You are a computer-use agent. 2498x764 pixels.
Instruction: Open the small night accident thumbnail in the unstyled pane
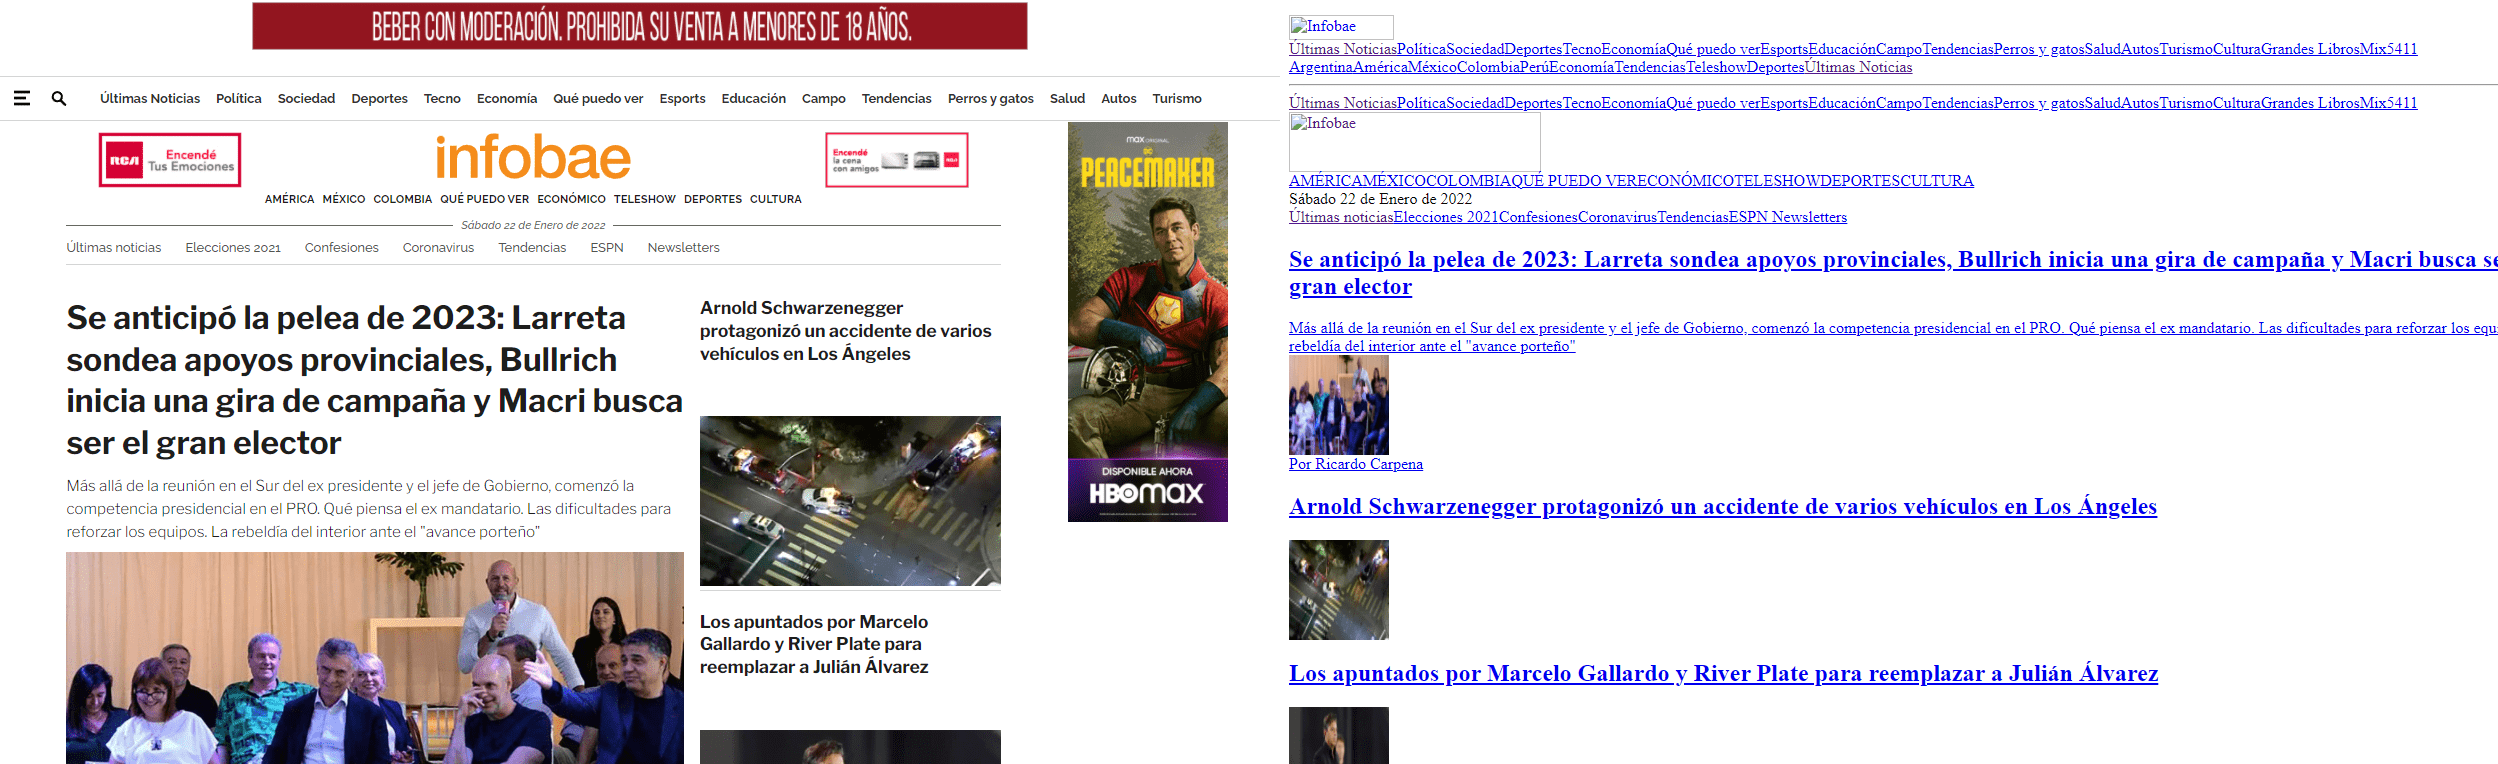(x=1339, y=590)
